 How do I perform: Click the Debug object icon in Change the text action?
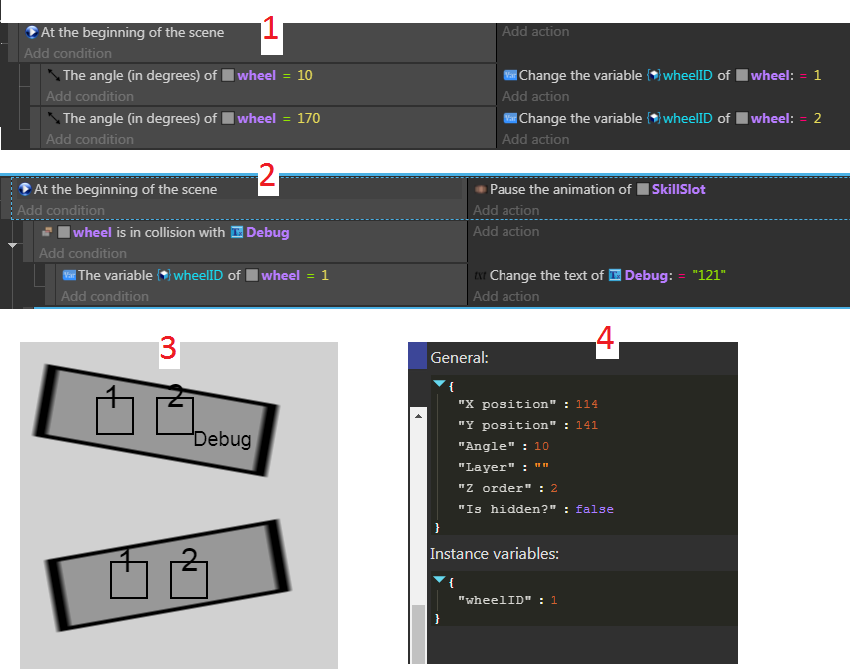pos(615,275)
